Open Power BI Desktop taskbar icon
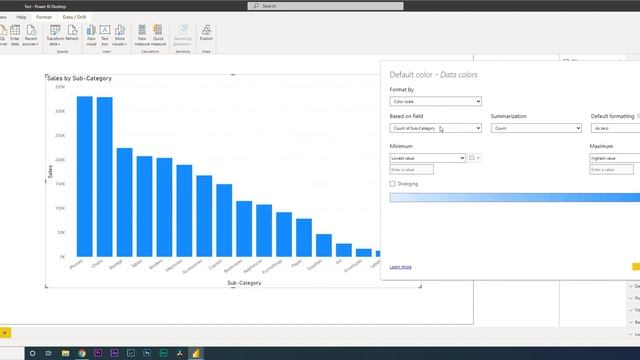Image resolution: width=640 pixels, height=360 pixels. click(196, 353)
